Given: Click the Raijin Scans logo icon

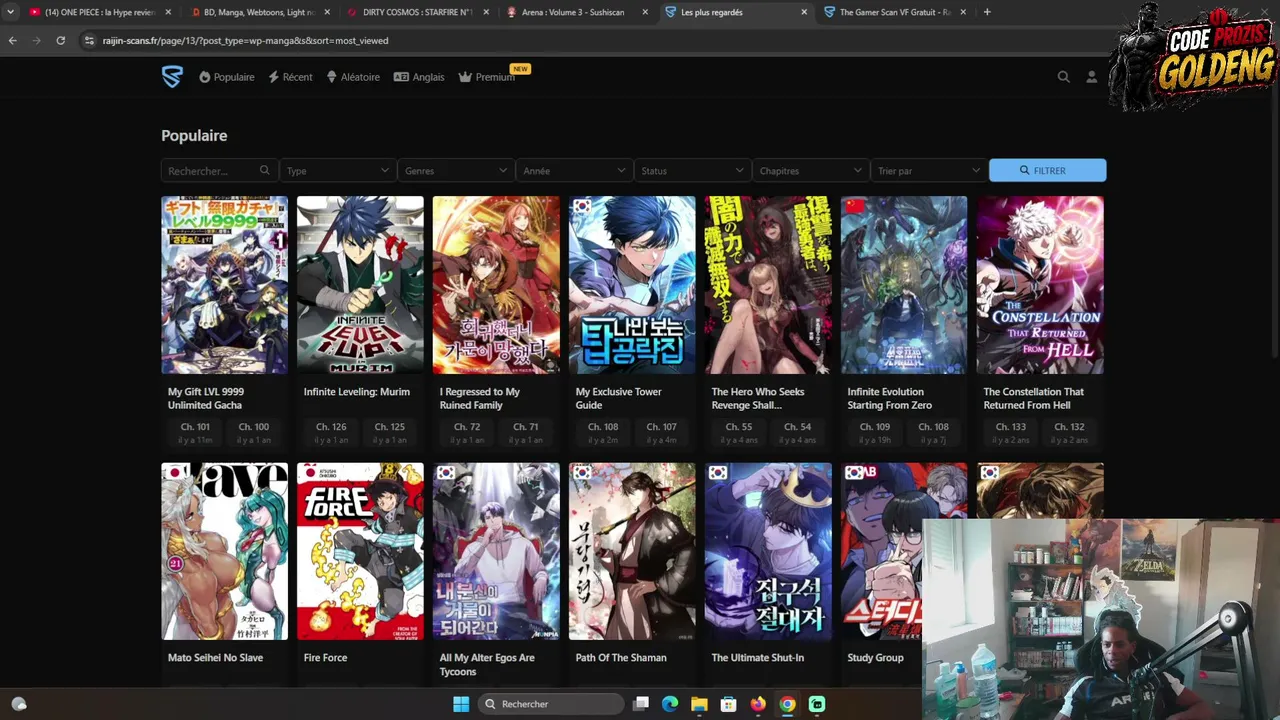Looking at the screenshot, I should click(x=172, y=77).
